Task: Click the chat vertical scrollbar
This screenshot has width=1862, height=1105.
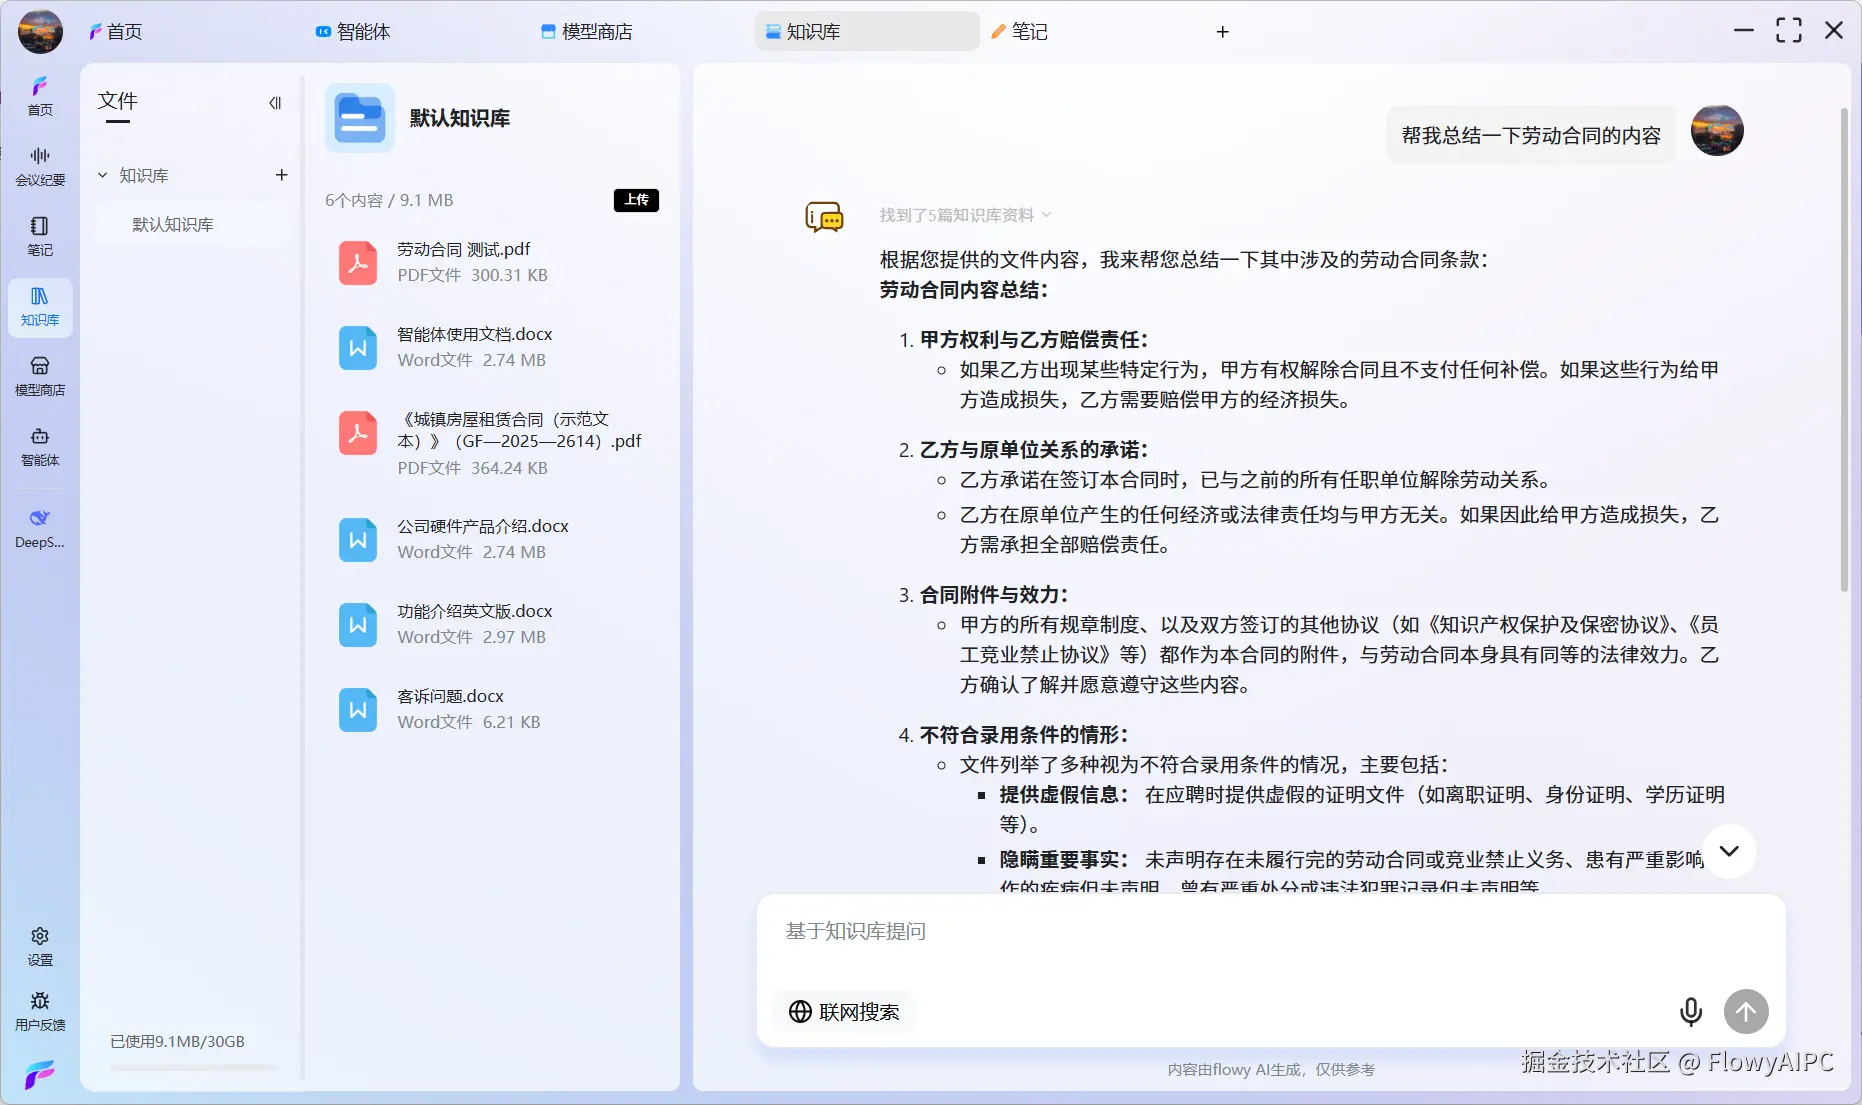Action: click(x=1844, y=349)
